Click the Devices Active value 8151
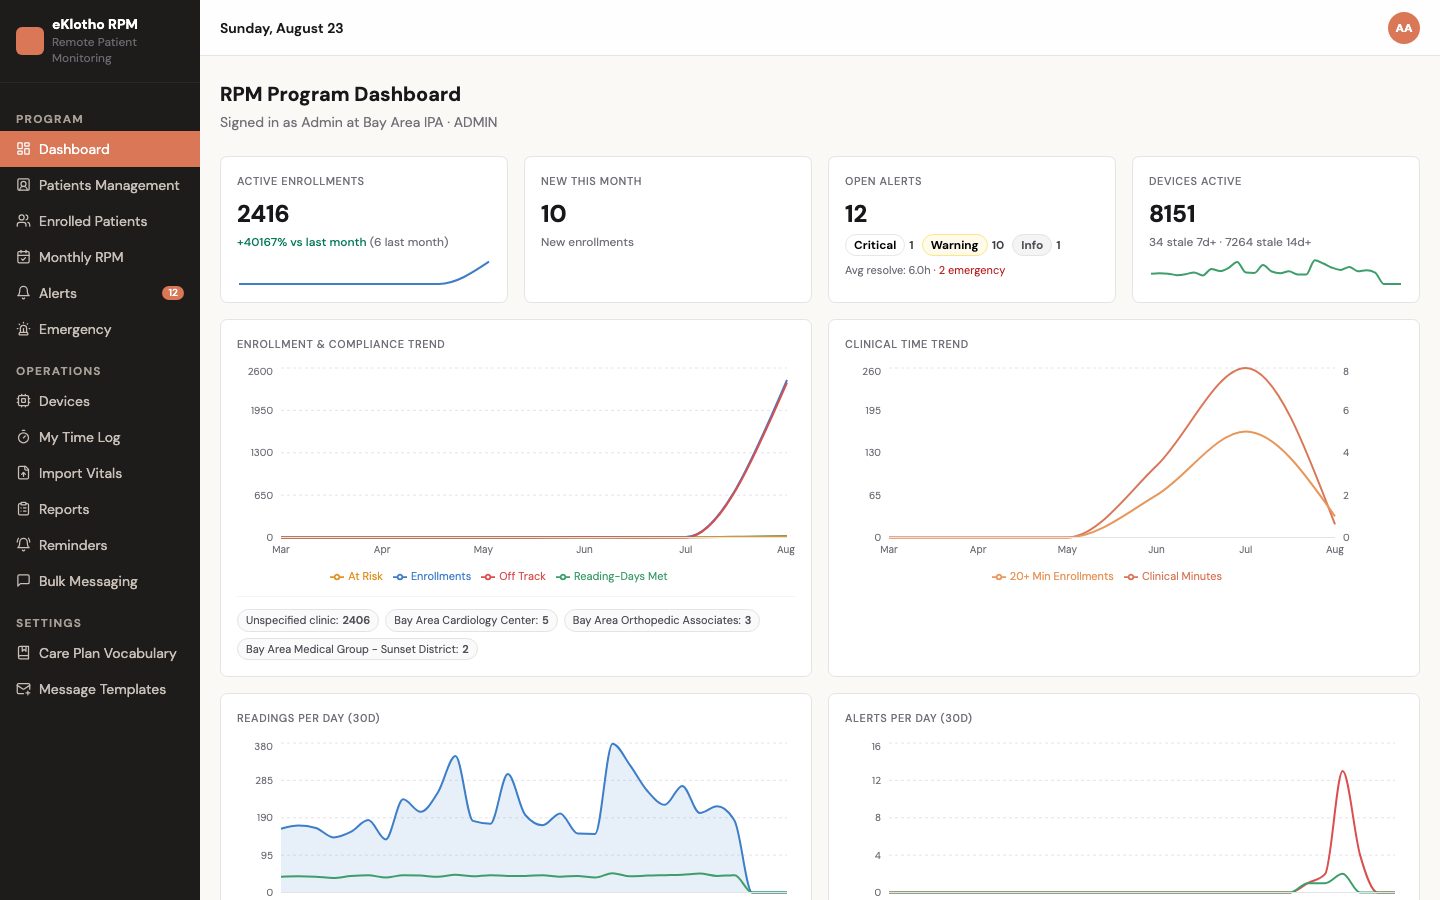This screenshot has height=900, width=1440. tap(1172, 213)
